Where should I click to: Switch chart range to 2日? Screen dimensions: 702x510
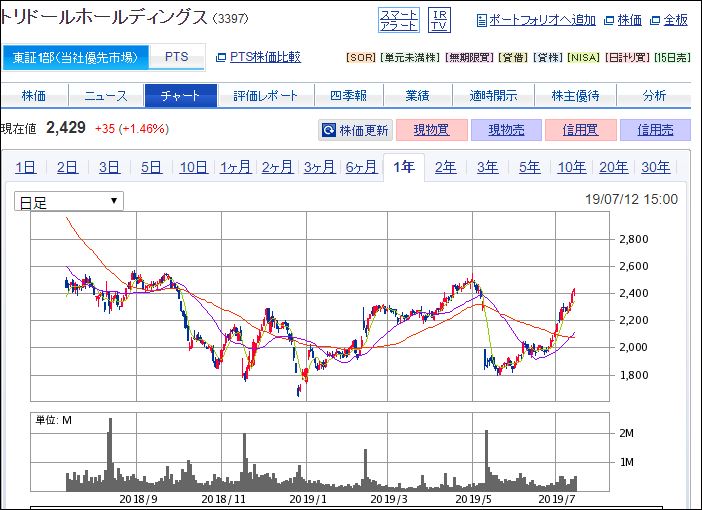68,167
